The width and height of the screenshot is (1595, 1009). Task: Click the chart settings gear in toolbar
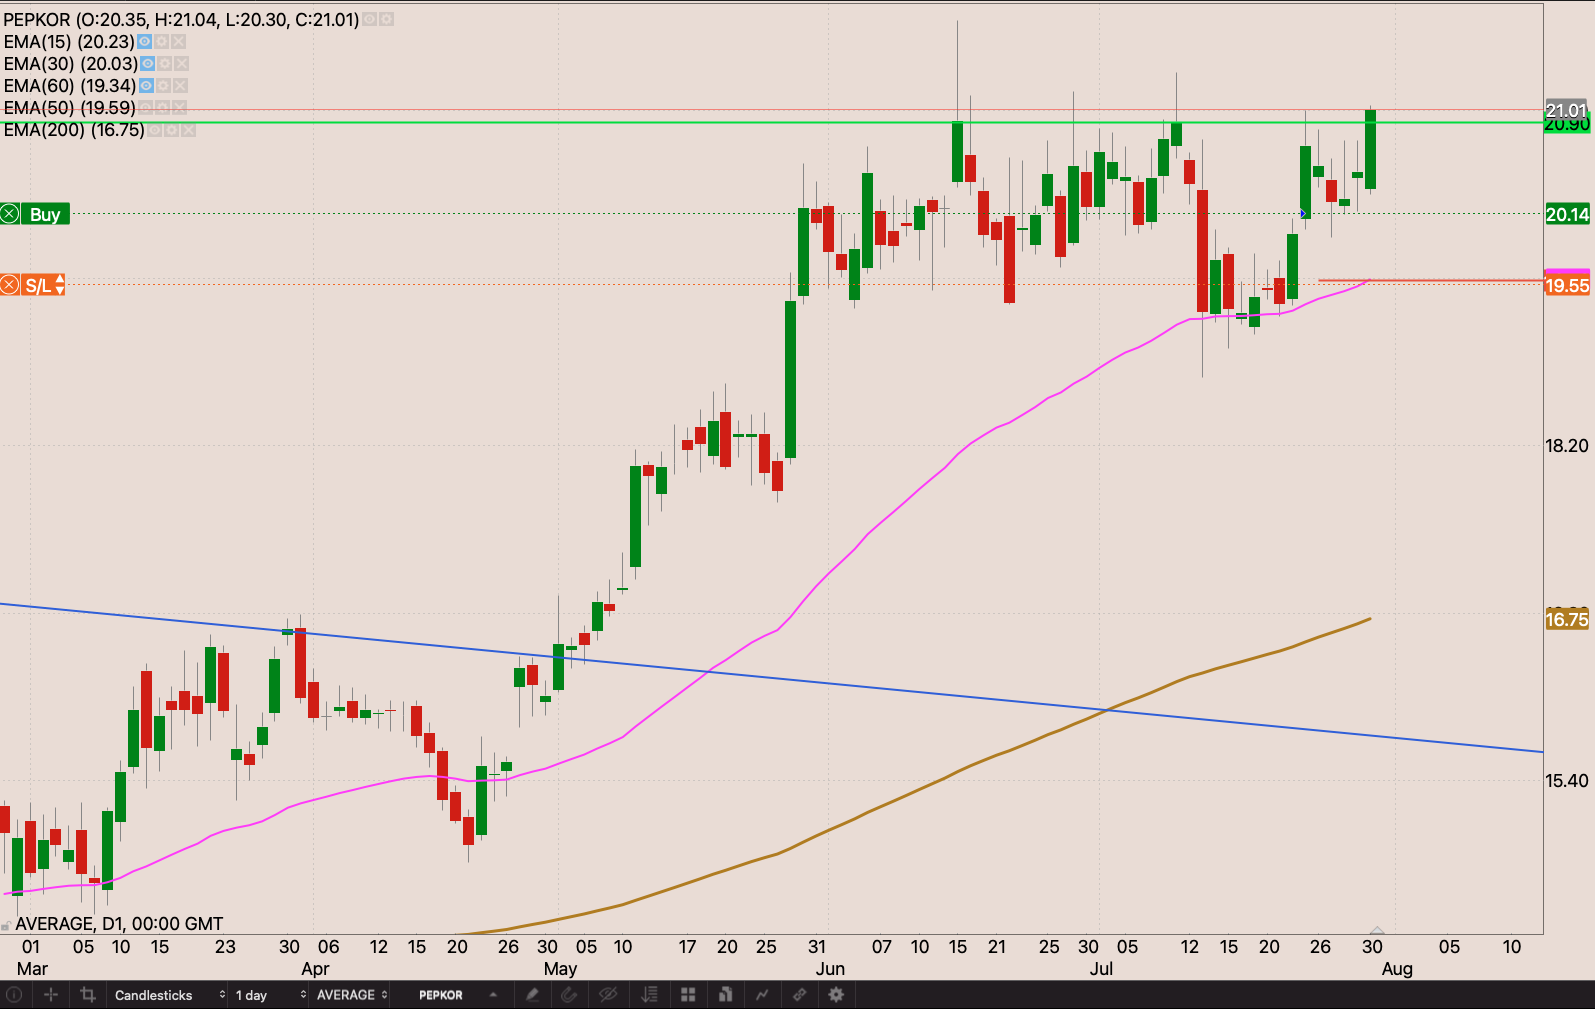[x=836, y=995]
